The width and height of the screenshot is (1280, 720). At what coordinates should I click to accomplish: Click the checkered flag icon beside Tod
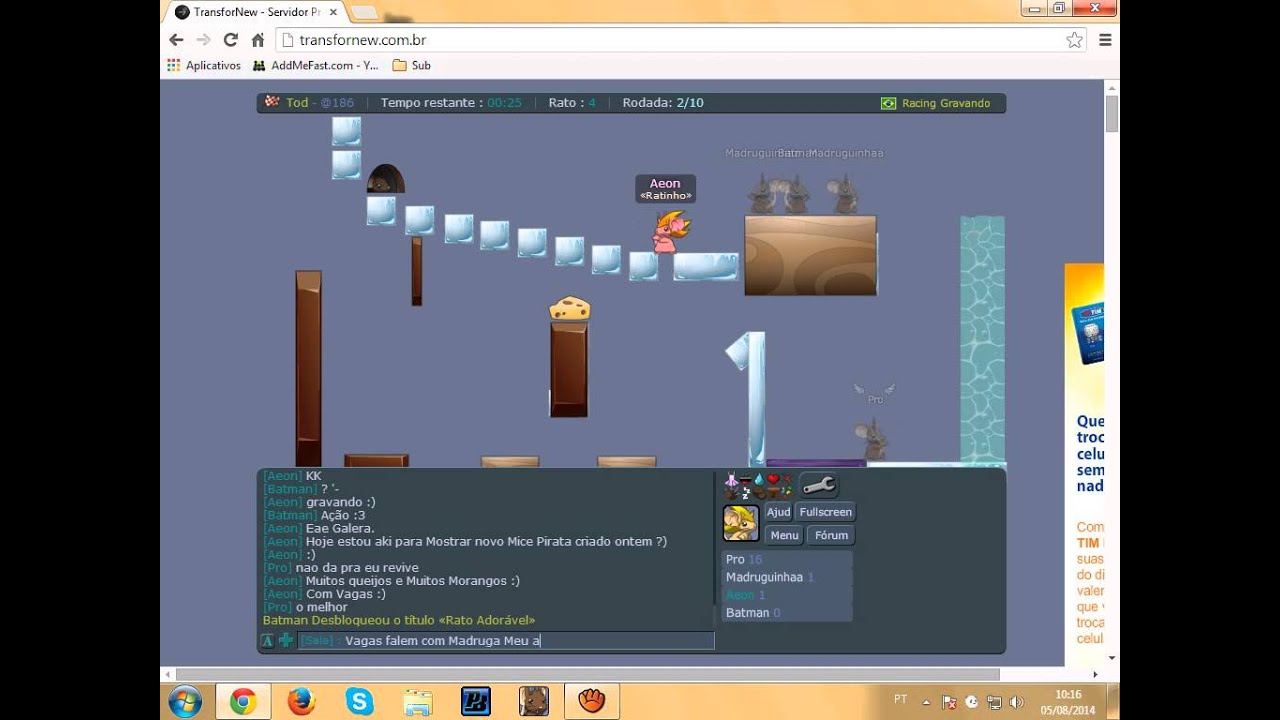click(272, 102)
